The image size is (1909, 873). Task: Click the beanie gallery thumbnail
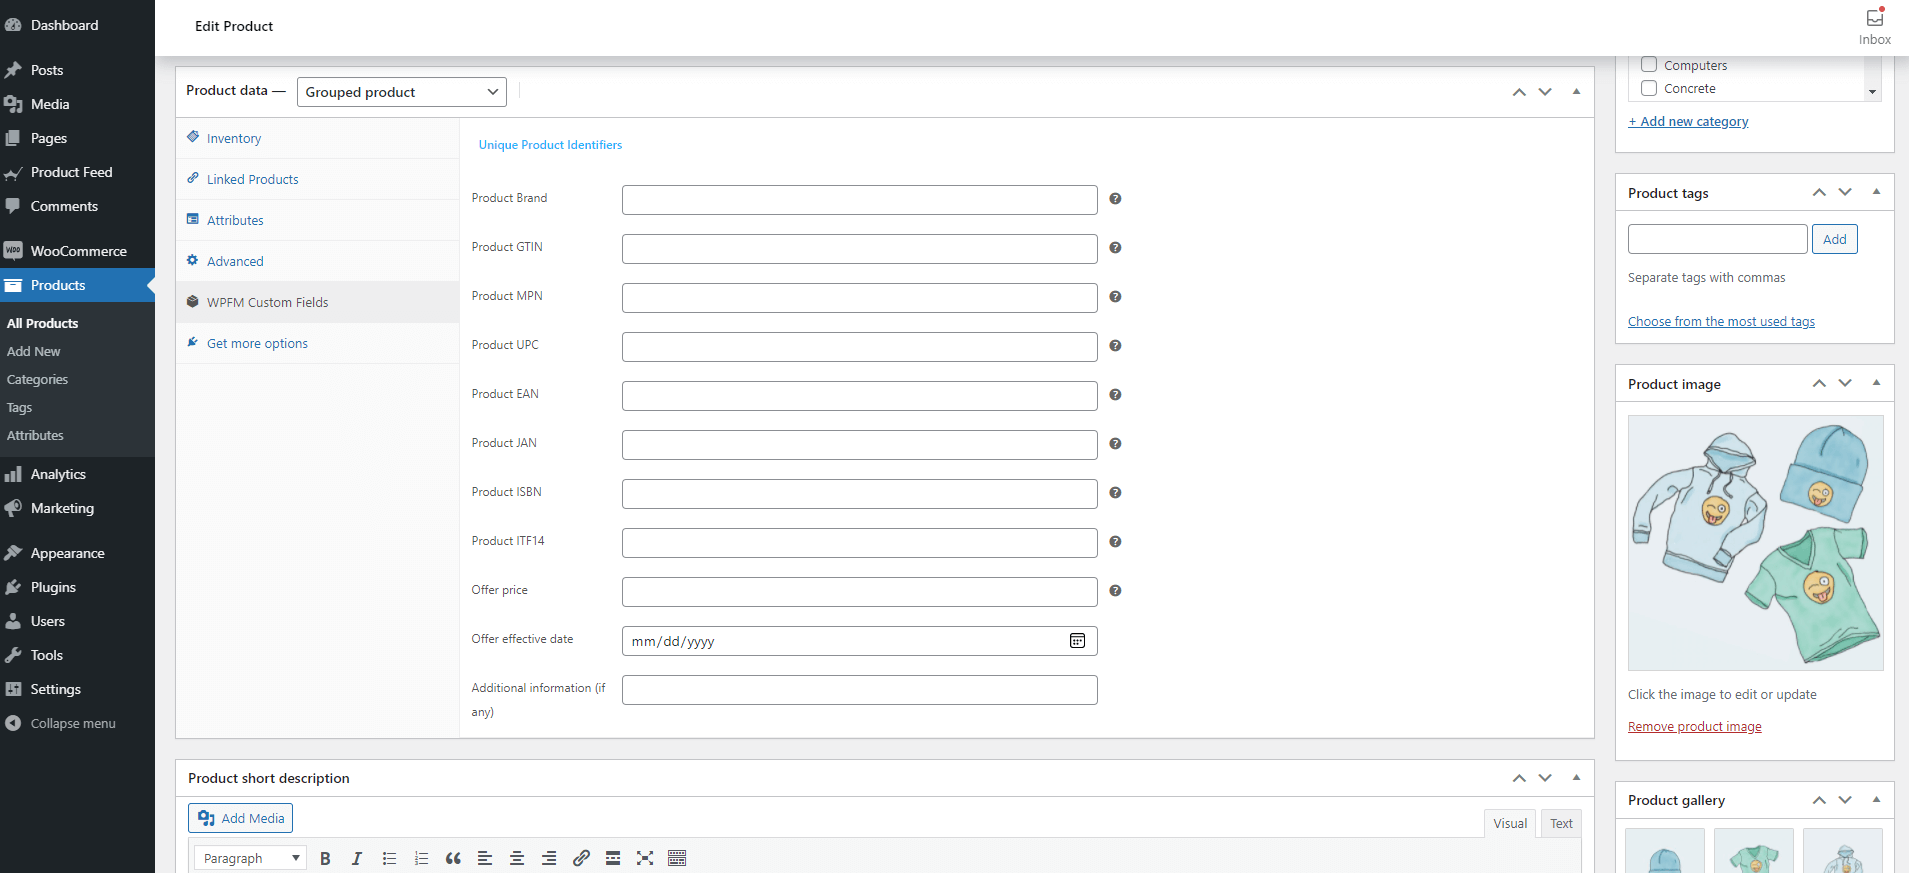pyautogui.click(x=1664, y=850)
